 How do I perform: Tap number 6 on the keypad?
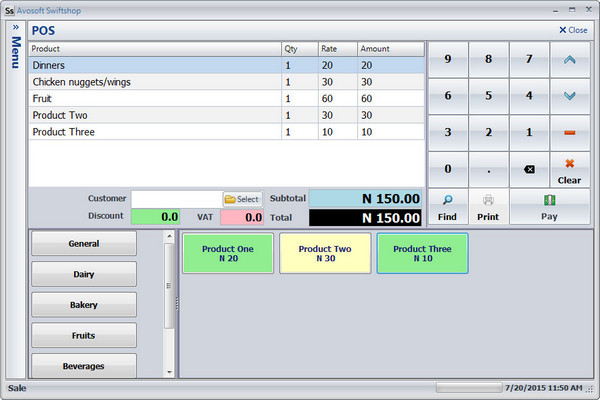(448, 96)
